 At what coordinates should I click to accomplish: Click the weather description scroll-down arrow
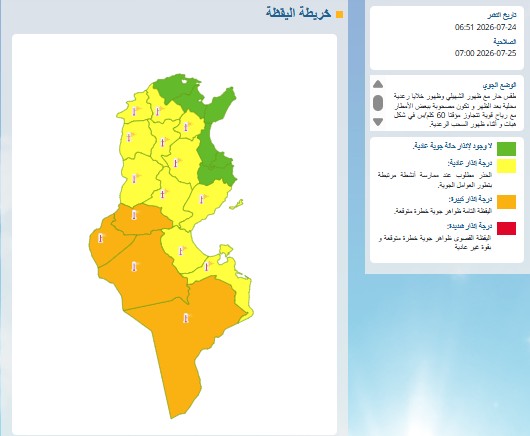(378, 122)
